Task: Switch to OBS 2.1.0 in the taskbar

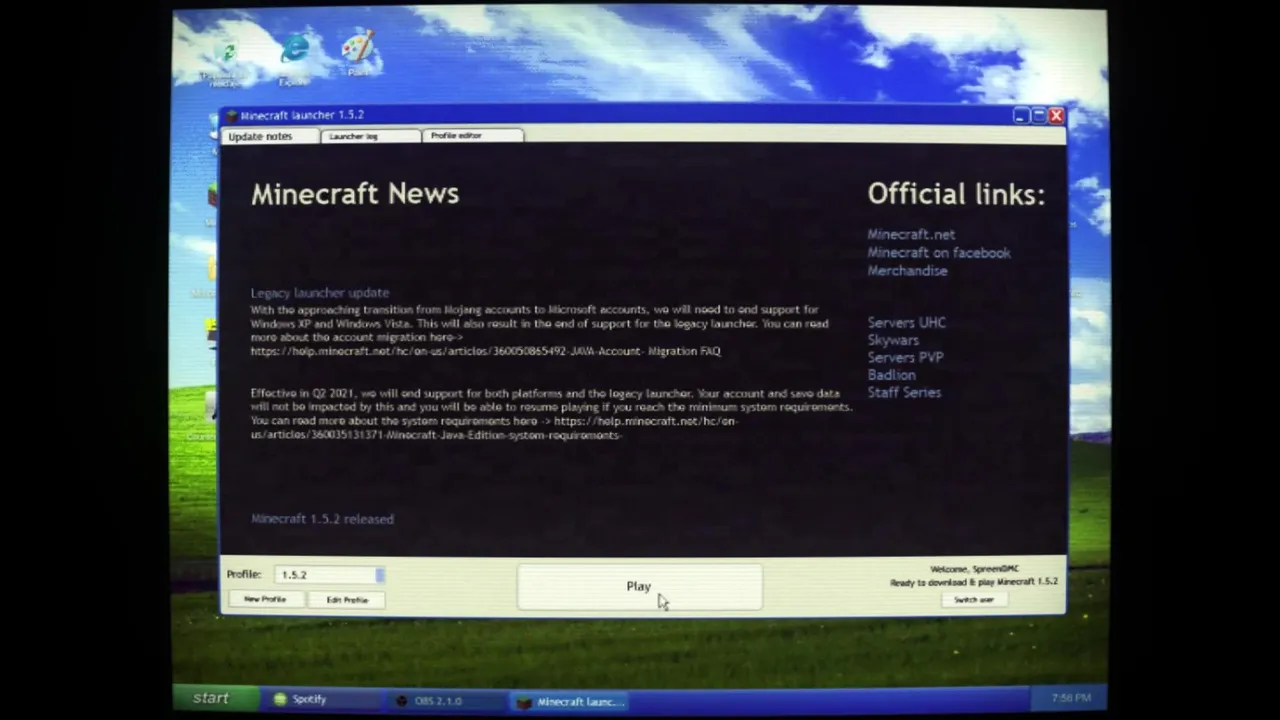Action: click(445, 701)
